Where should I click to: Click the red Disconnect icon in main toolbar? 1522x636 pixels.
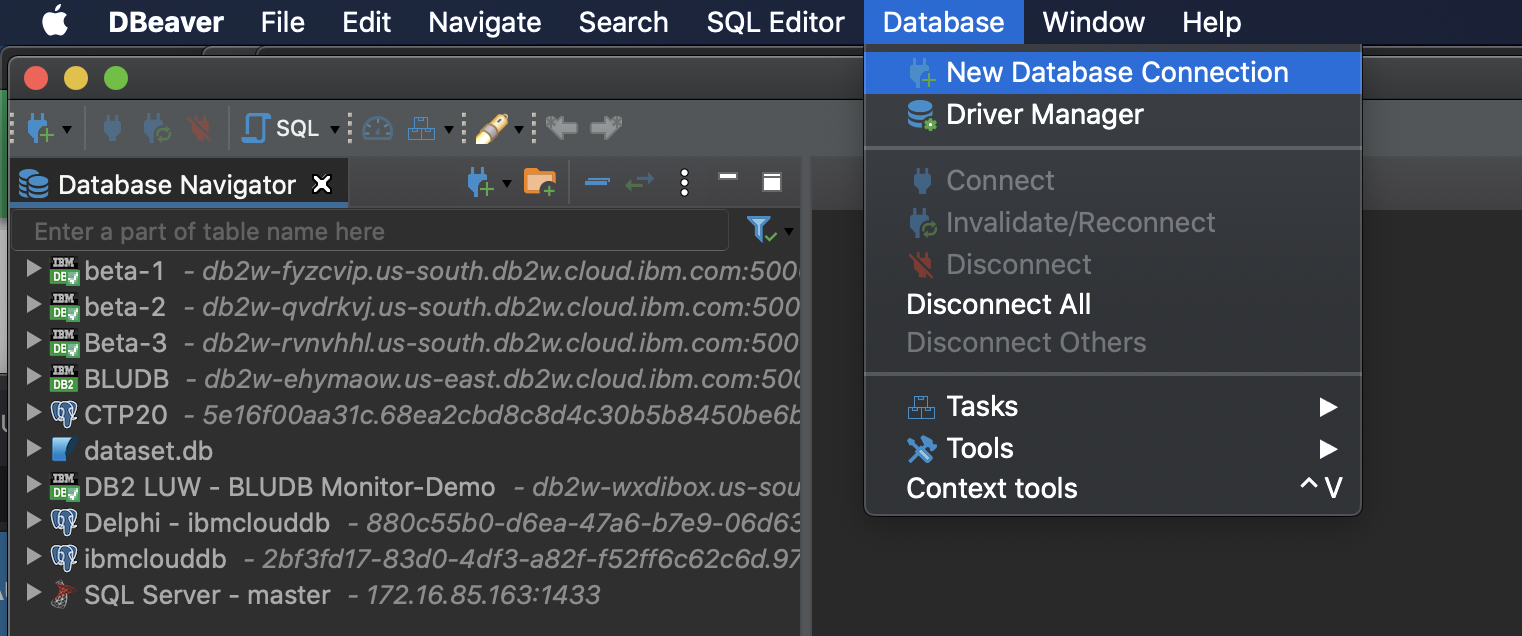pos(200,128)
